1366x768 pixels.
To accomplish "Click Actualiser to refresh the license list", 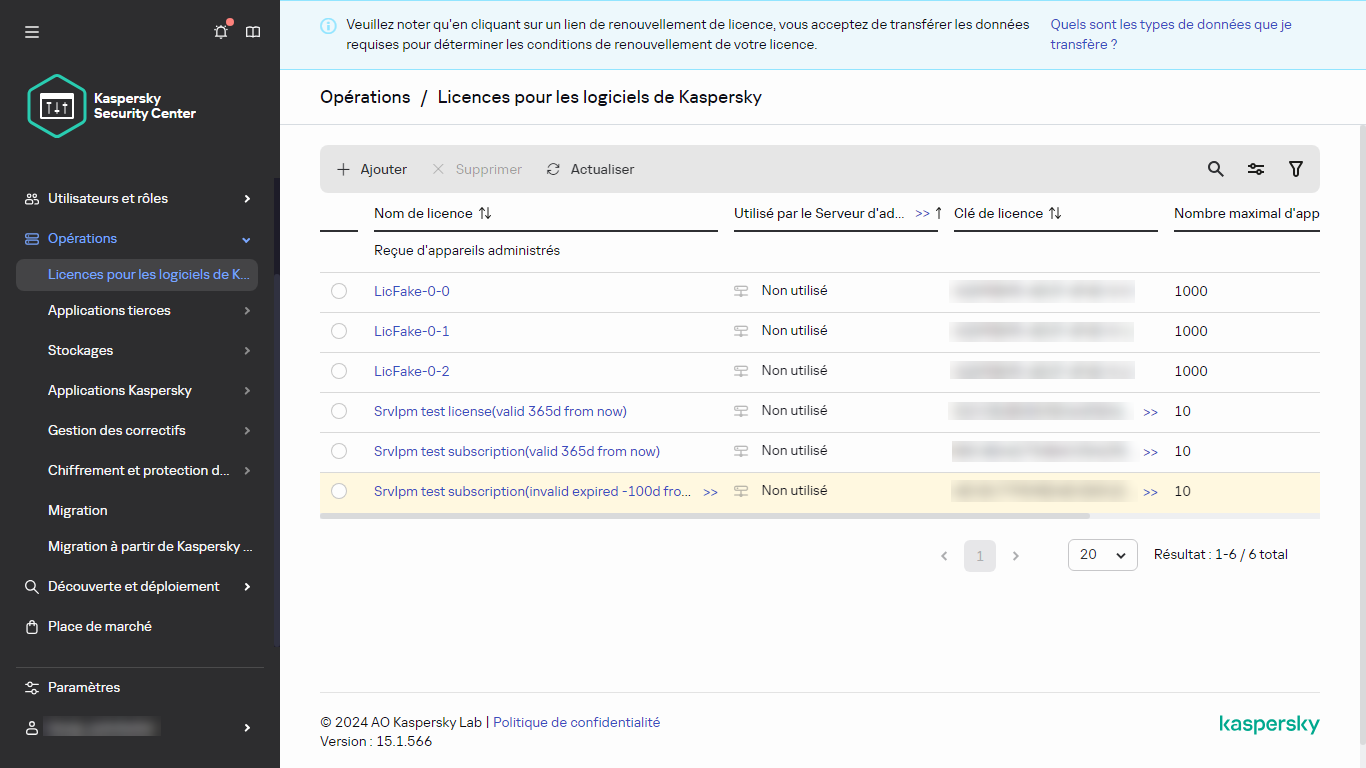I will (x=590, y=169).
